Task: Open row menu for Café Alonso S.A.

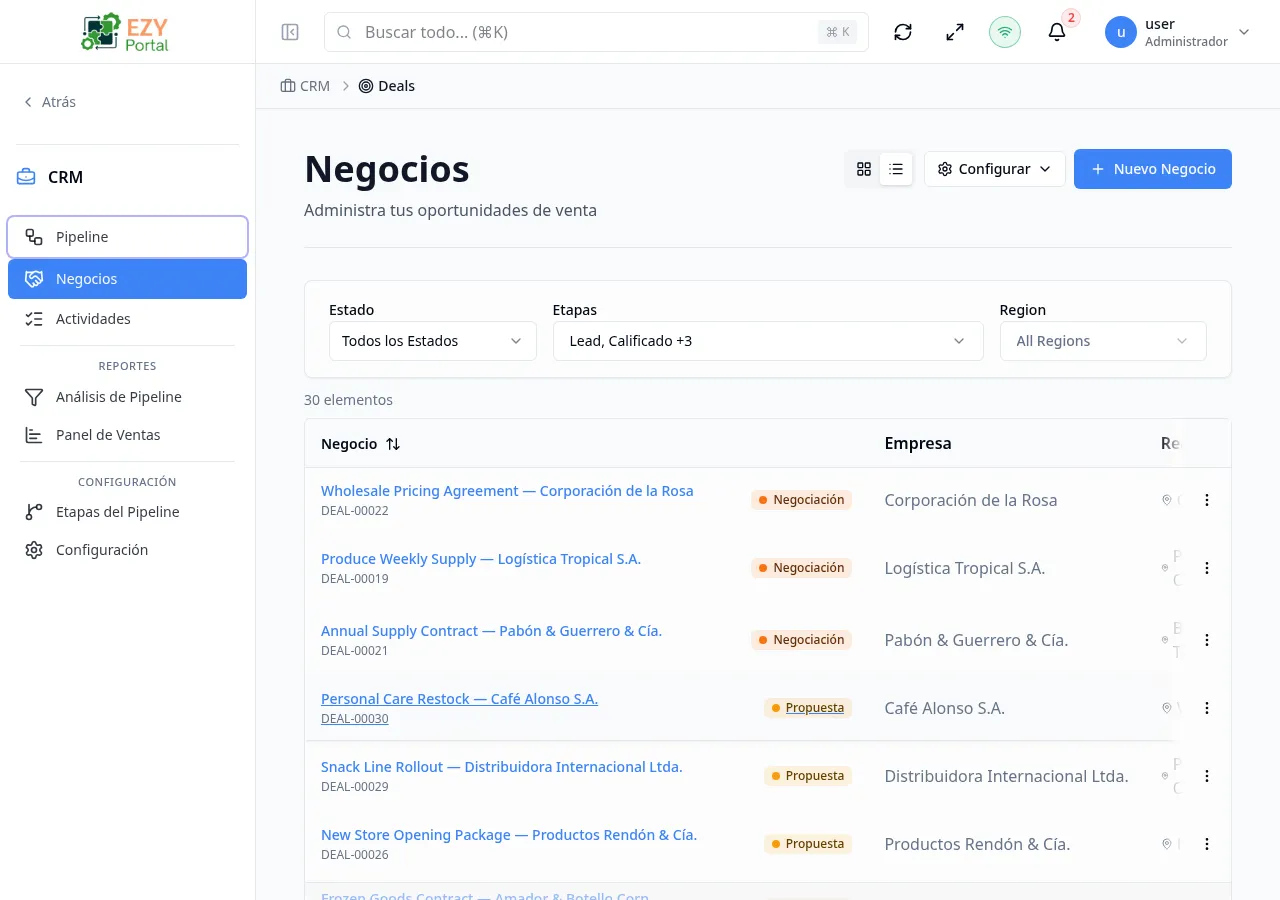Action: (x=1207, y=708)
